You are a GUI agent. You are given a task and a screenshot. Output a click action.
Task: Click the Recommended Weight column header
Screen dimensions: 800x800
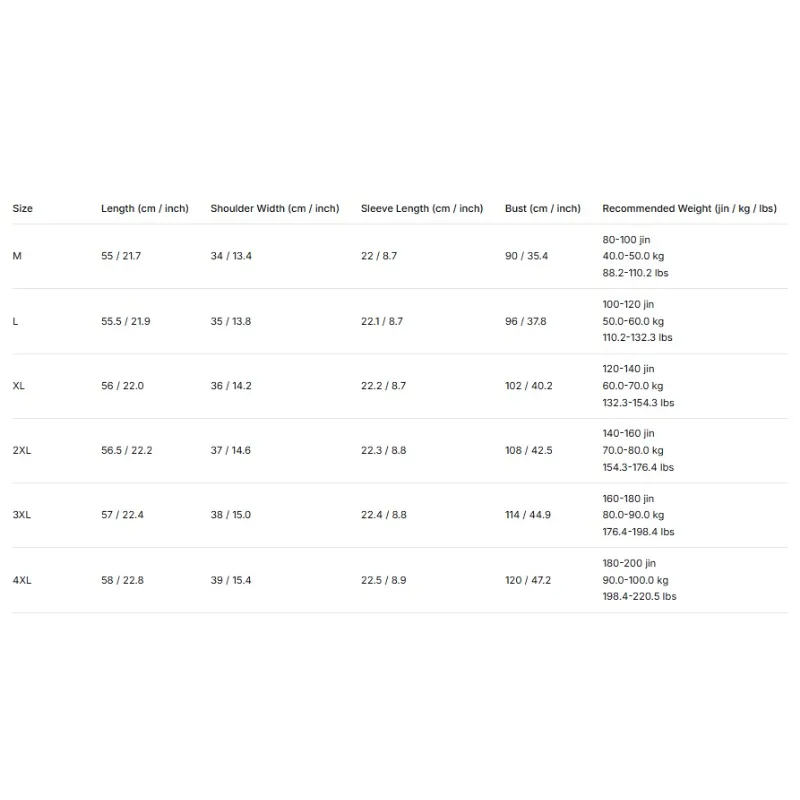689,209
